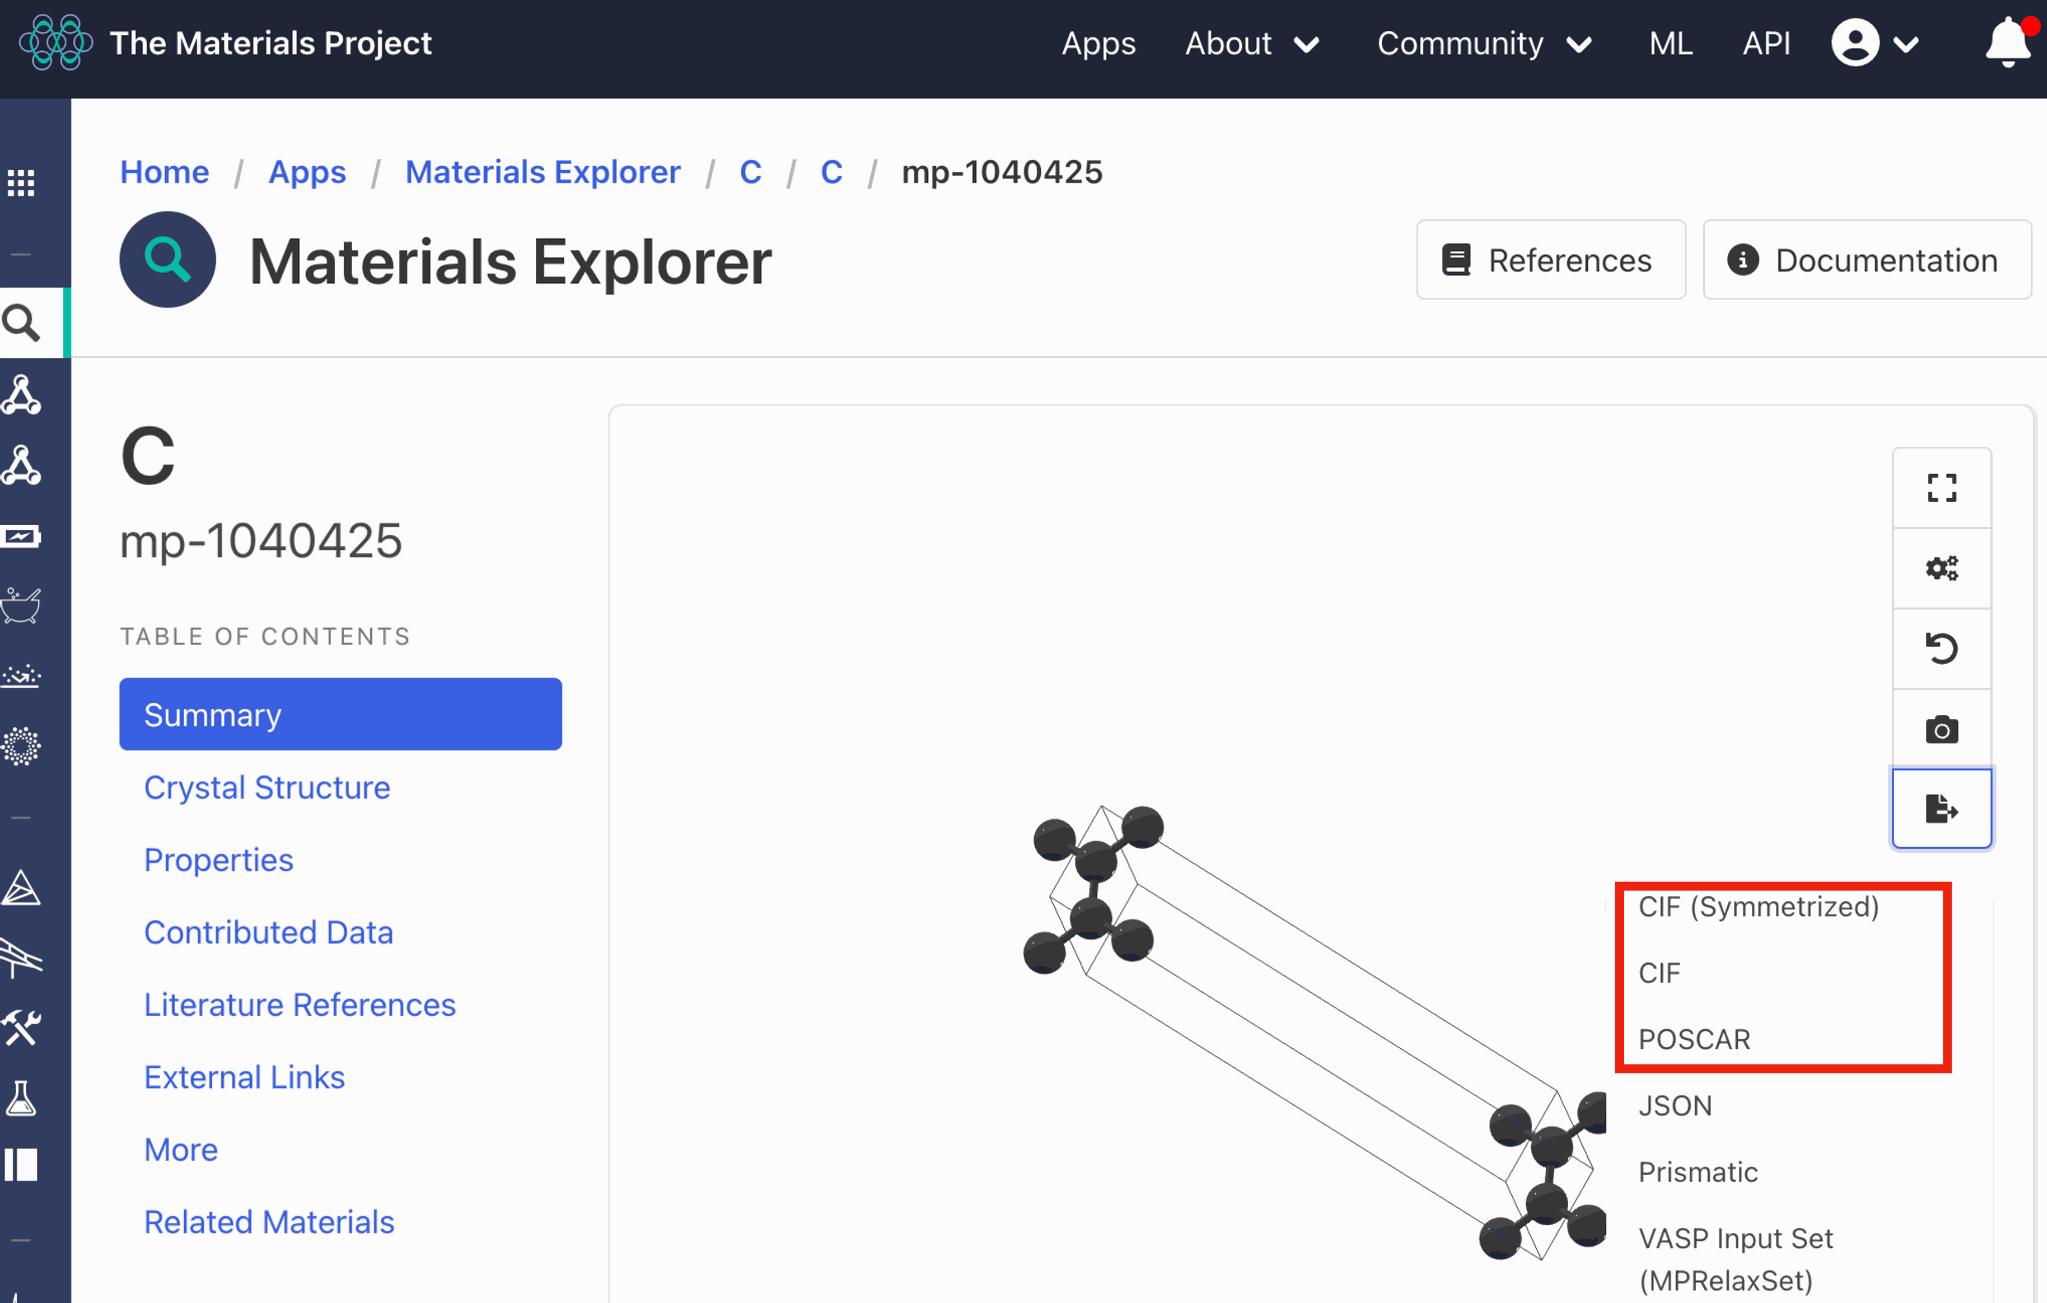Click second C breadcrumb link
This screenshot has height=1303, width=2047.
point(831,172)
